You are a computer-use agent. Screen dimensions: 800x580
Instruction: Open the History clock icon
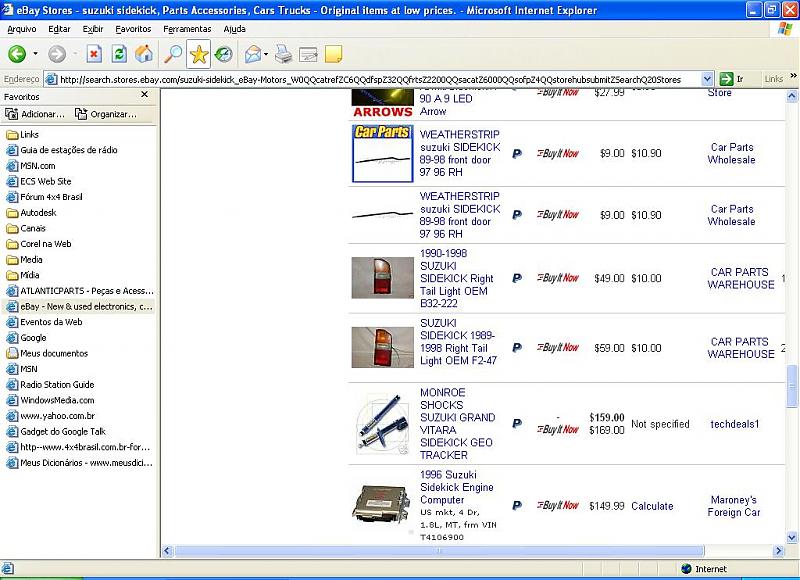[223, 54]
